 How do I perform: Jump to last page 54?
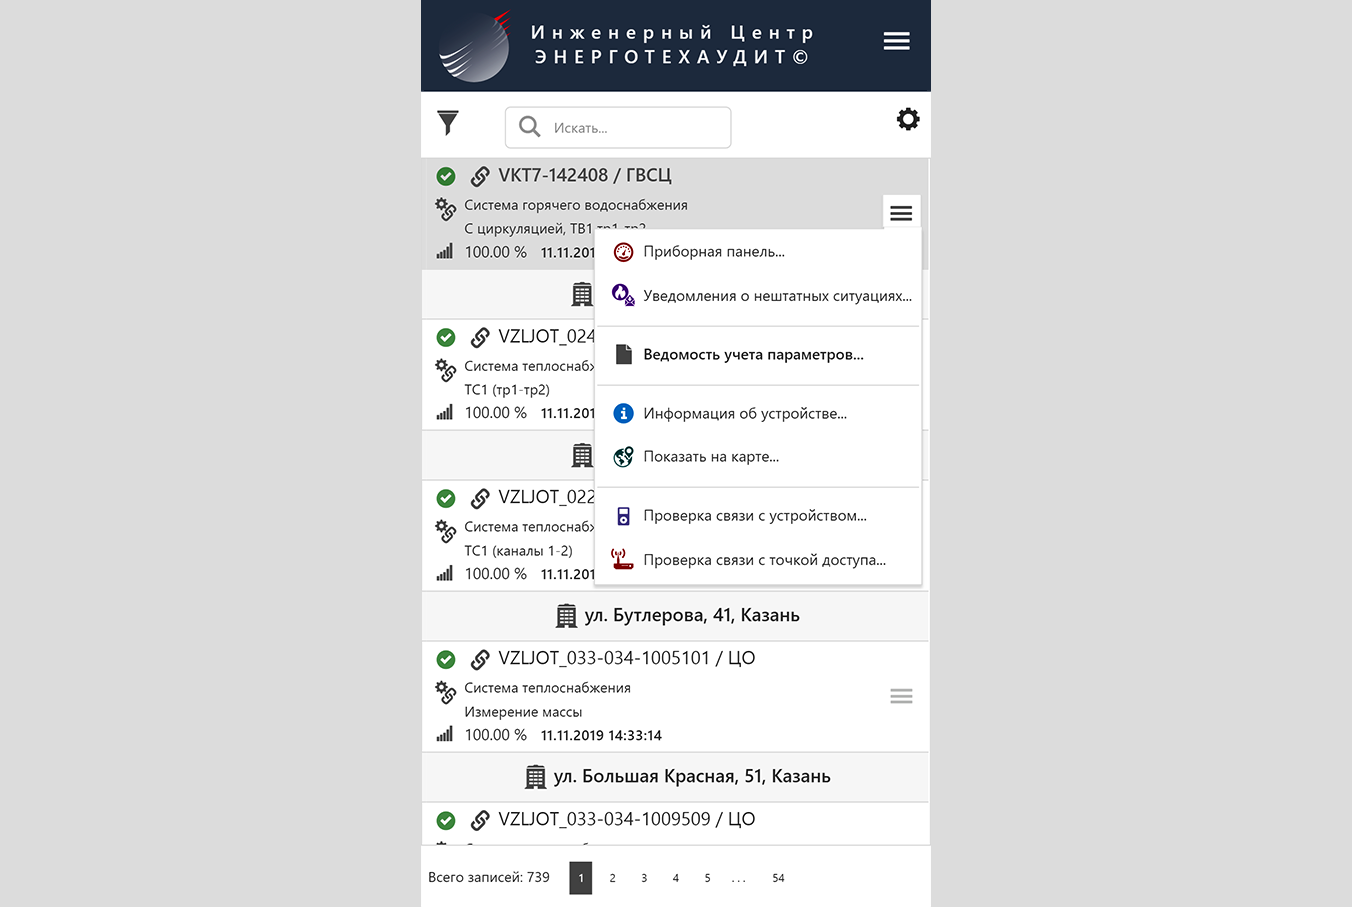tap(778, 878)
